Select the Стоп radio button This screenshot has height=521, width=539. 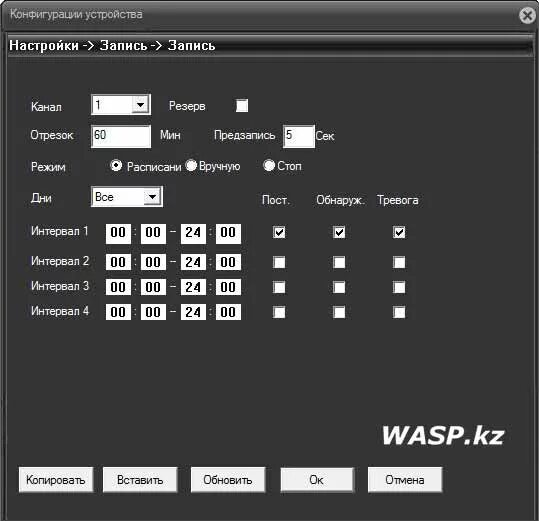point(269,165)
